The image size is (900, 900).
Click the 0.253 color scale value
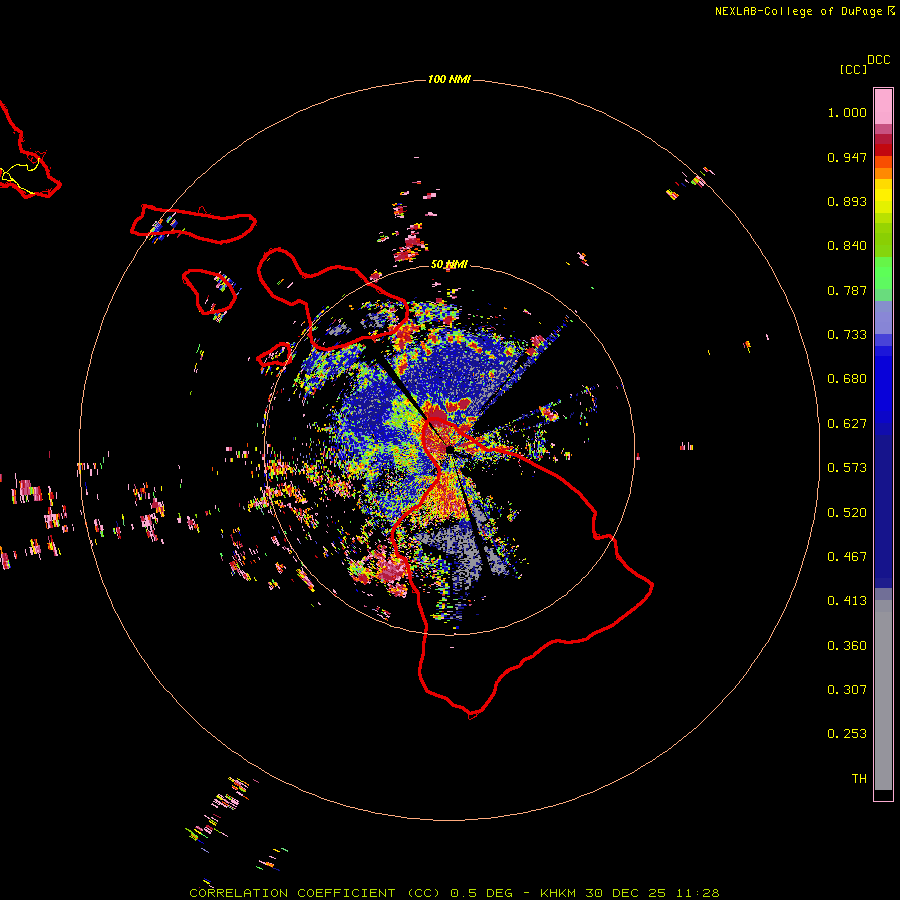(x=847, y=734)
